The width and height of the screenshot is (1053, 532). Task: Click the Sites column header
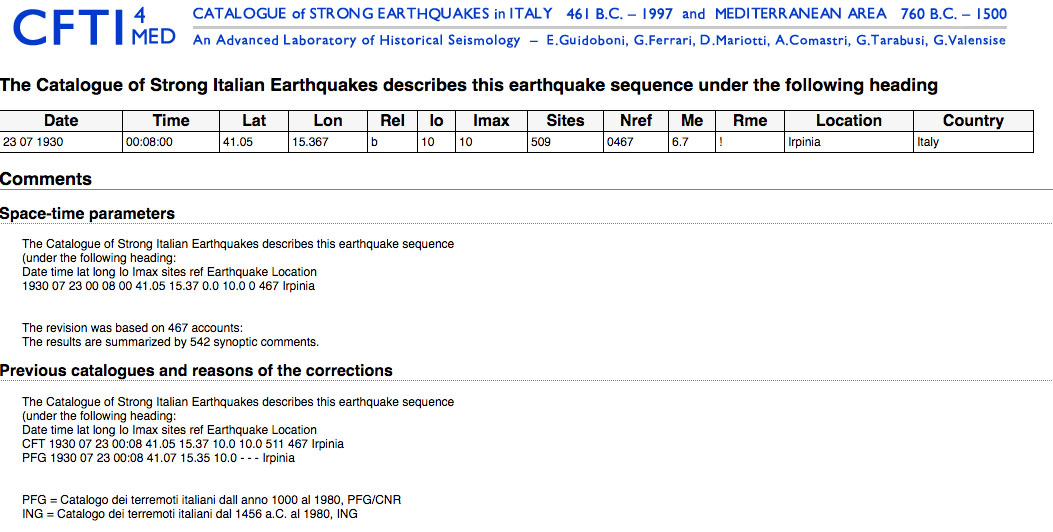pyautogui.click(x=565, y=120)
